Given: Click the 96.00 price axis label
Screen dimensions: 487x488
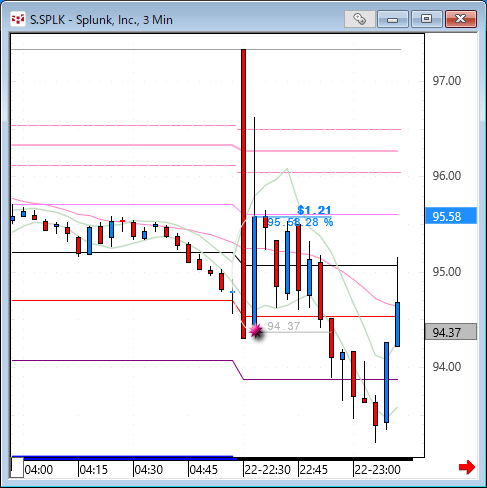Looking at the screenshot, I should click(x=447, y=176).
